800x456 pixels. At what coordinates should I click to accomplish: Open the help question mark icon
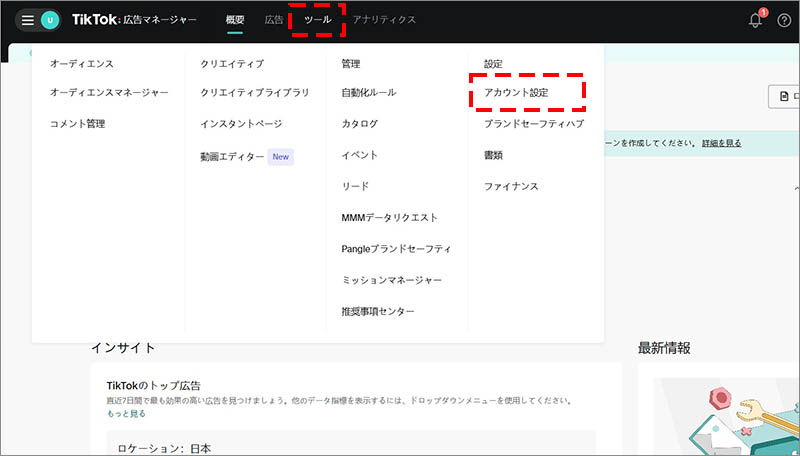click(x=784, y=20)
